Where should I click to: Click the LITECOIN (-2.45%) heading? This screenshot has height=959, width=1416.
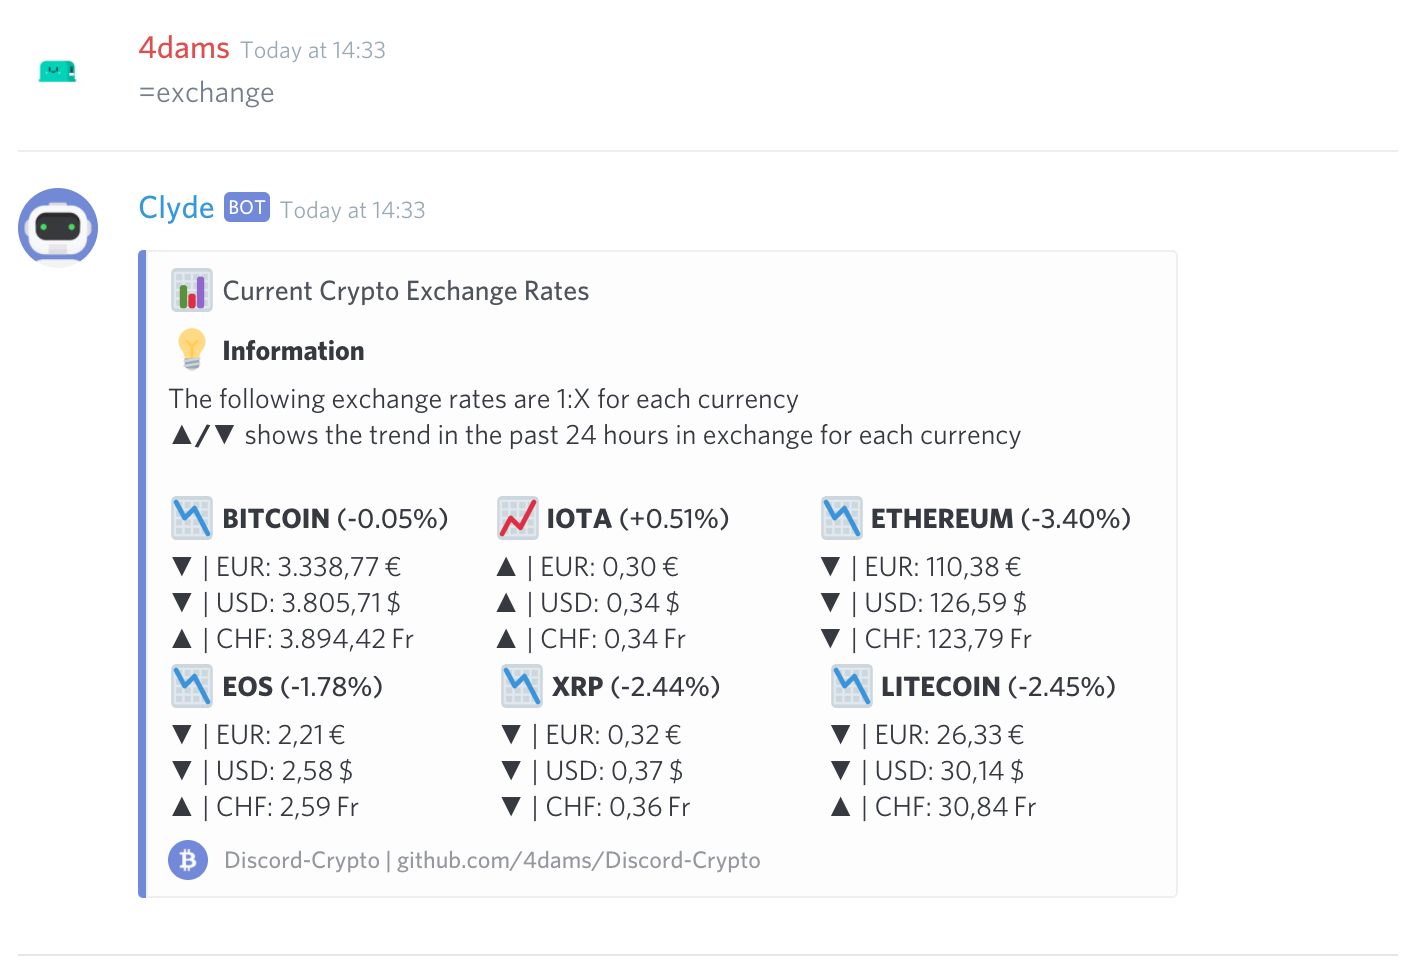[x=998, y=686]
